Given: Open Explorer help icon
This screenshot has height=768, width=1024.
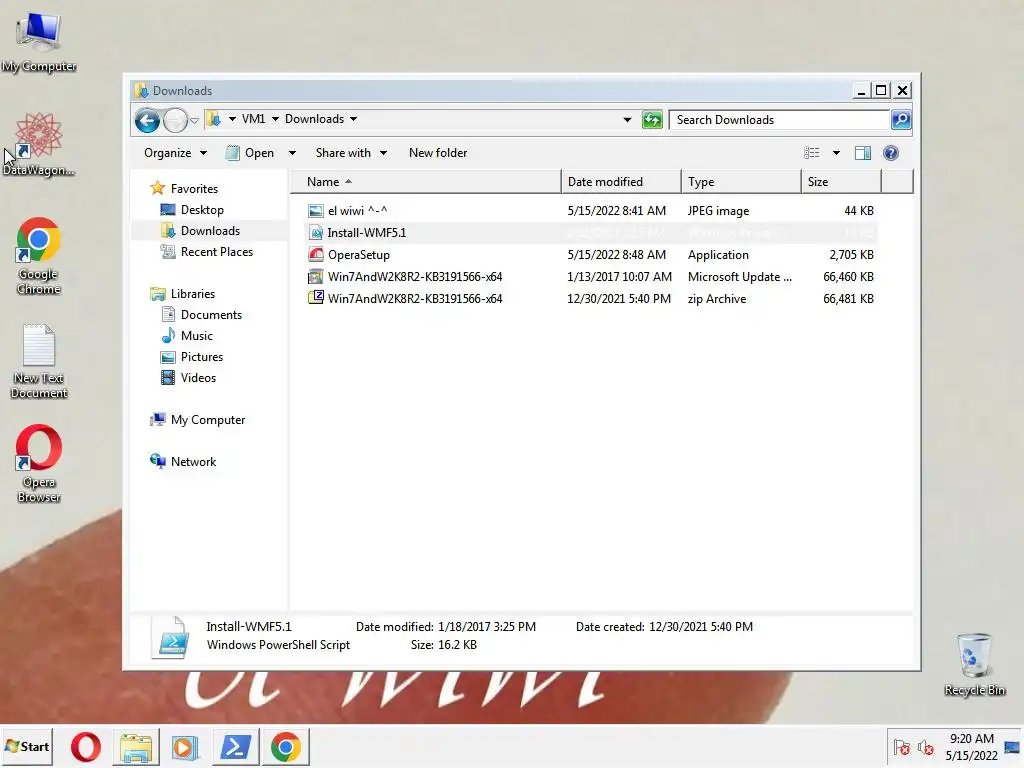Looking at the screenshot, I should tap(891, 153).
